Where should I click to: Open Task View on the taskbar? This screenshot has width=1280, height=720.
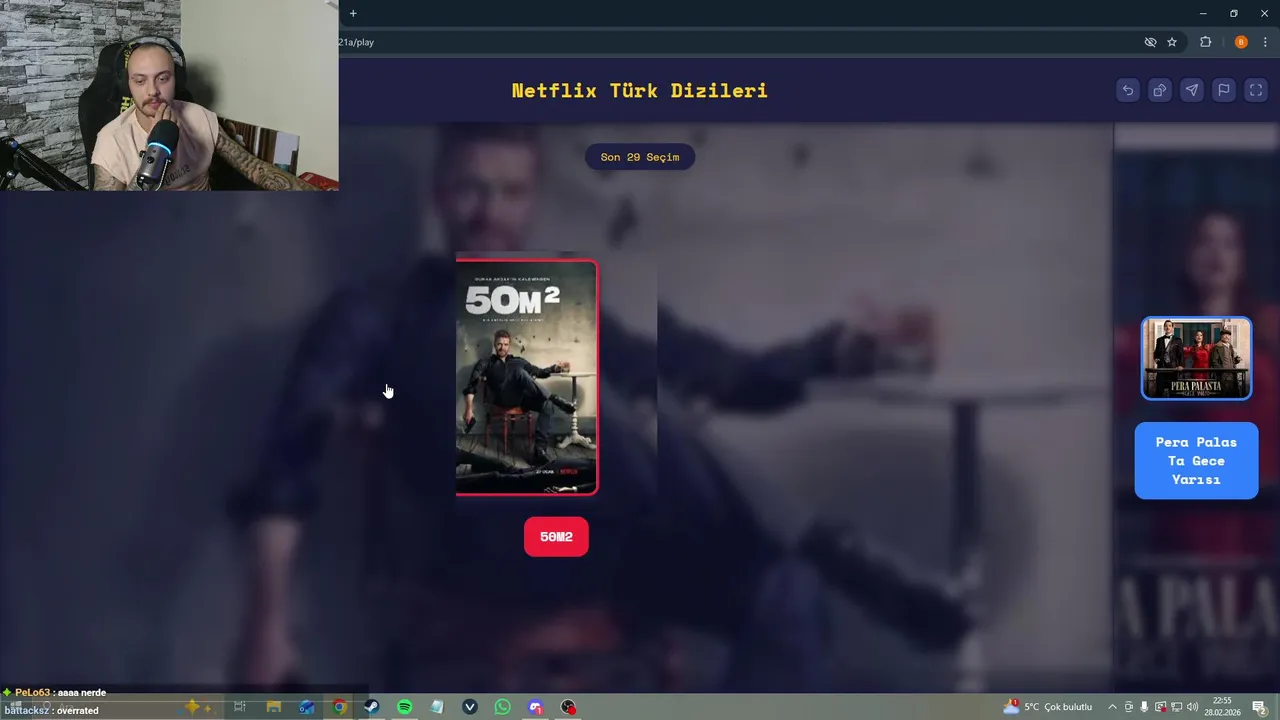[x=240, y=707]
